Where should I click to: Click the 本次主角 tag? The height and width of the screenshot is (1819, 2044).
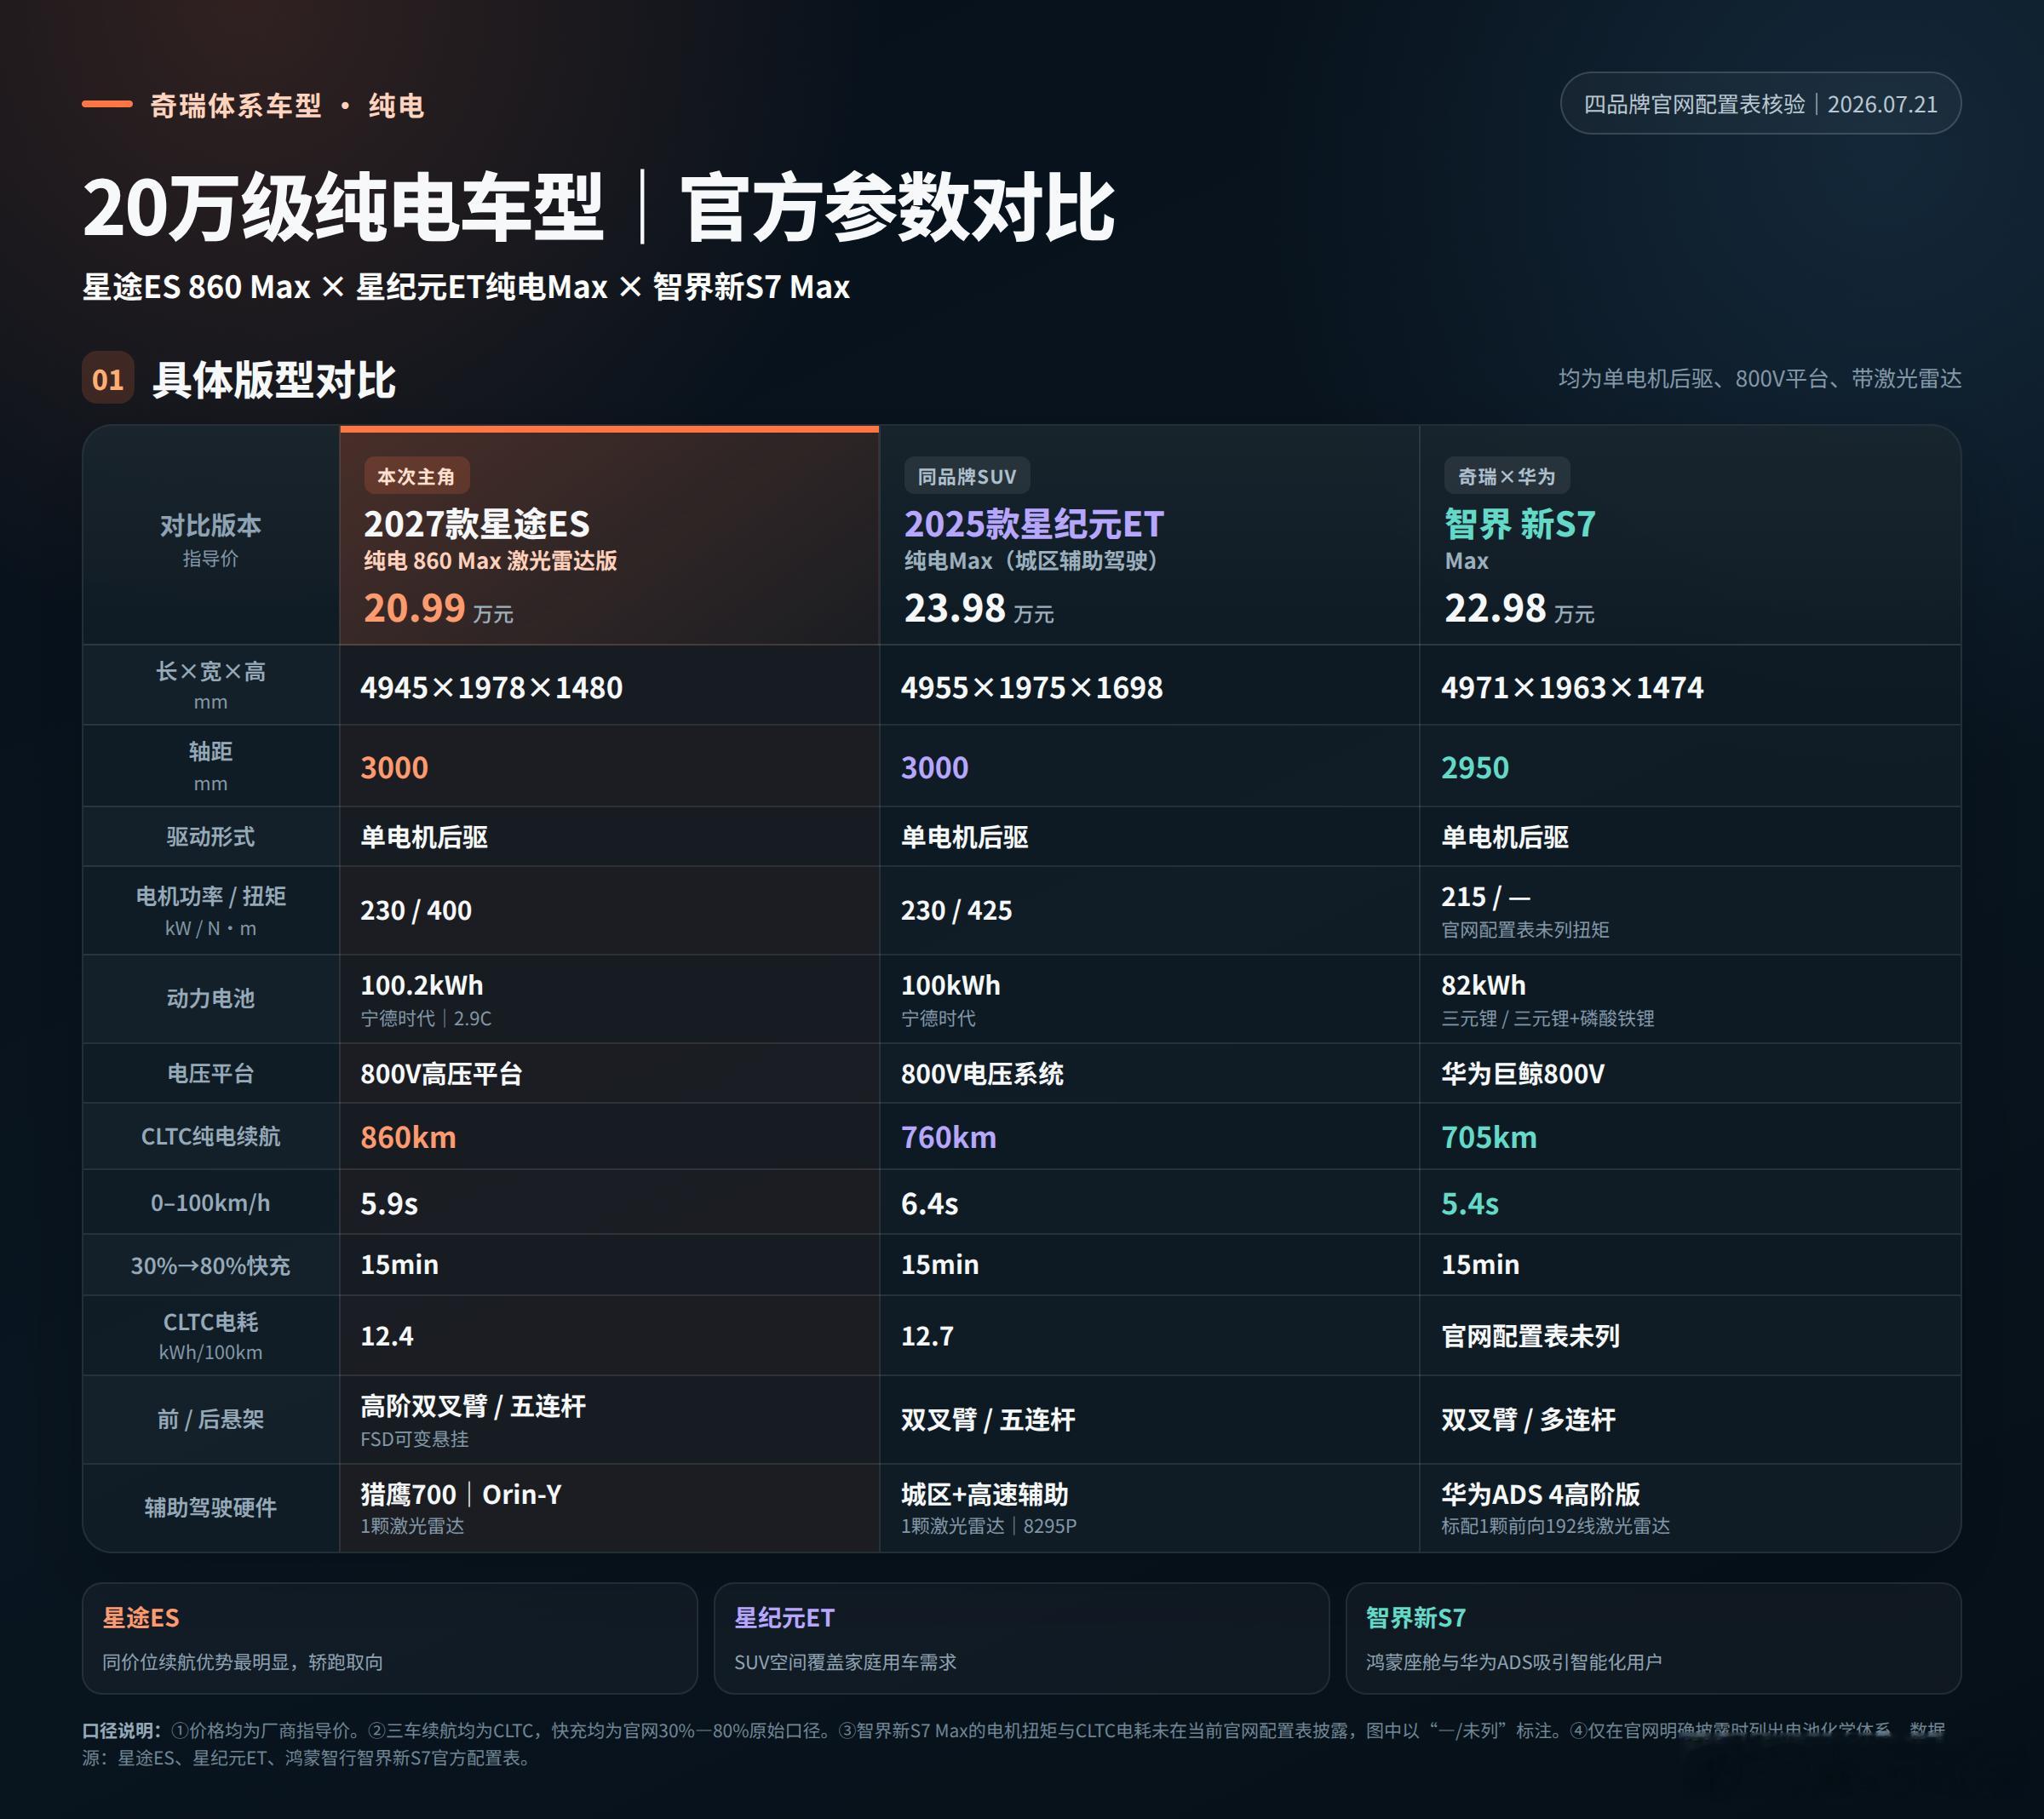pos(416,476)
